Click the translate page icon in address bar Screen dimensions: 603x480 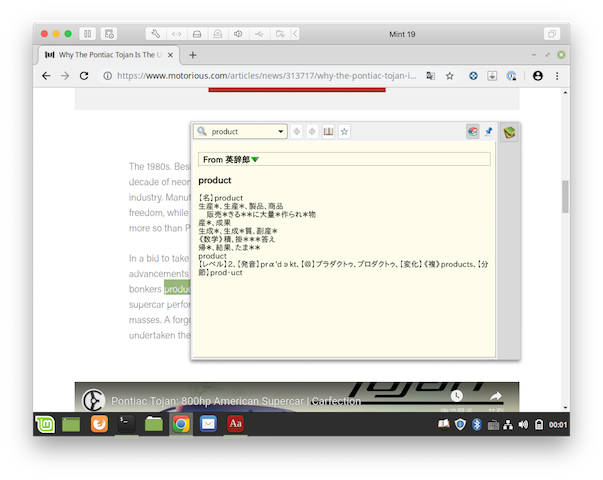430,76
